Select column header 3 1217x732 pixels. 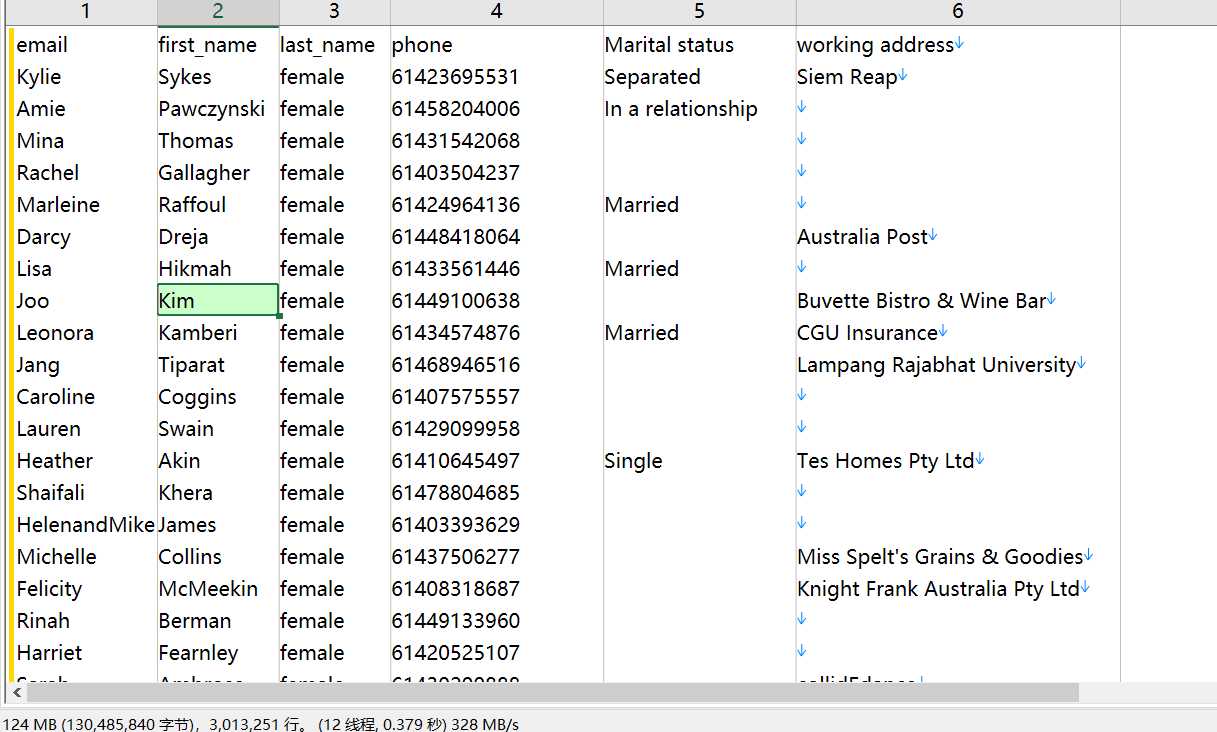tap(334, 12)
